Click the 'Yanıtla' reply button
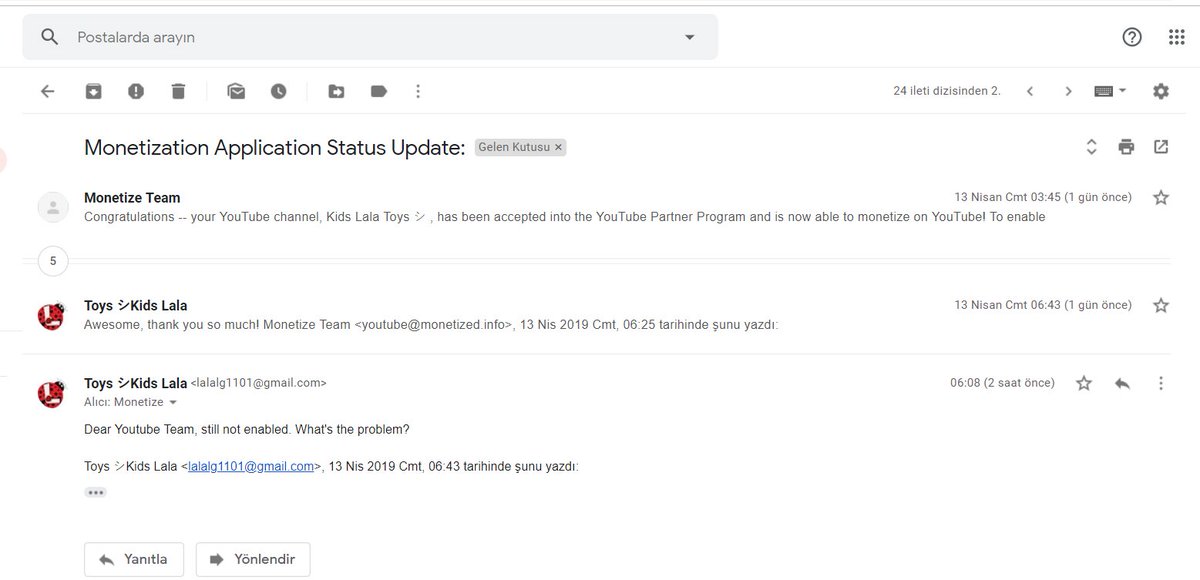 (x=134, y=559)
